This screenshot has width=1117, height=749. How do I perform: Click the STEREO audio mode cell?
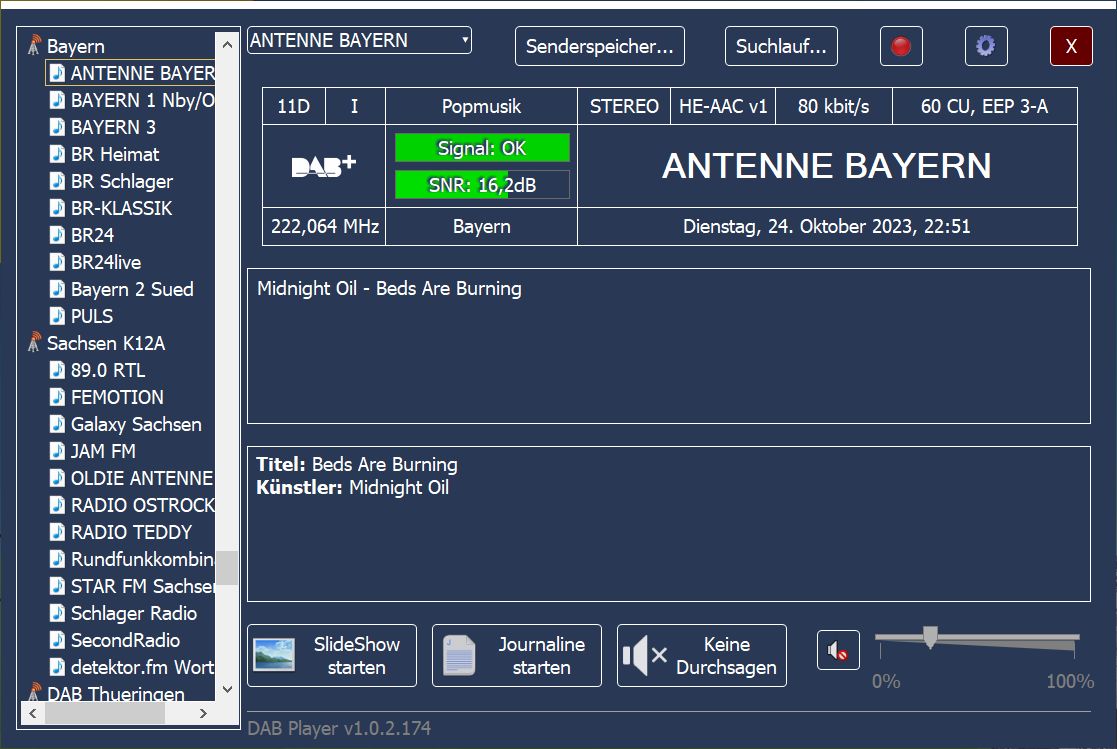tap(623, 106)
